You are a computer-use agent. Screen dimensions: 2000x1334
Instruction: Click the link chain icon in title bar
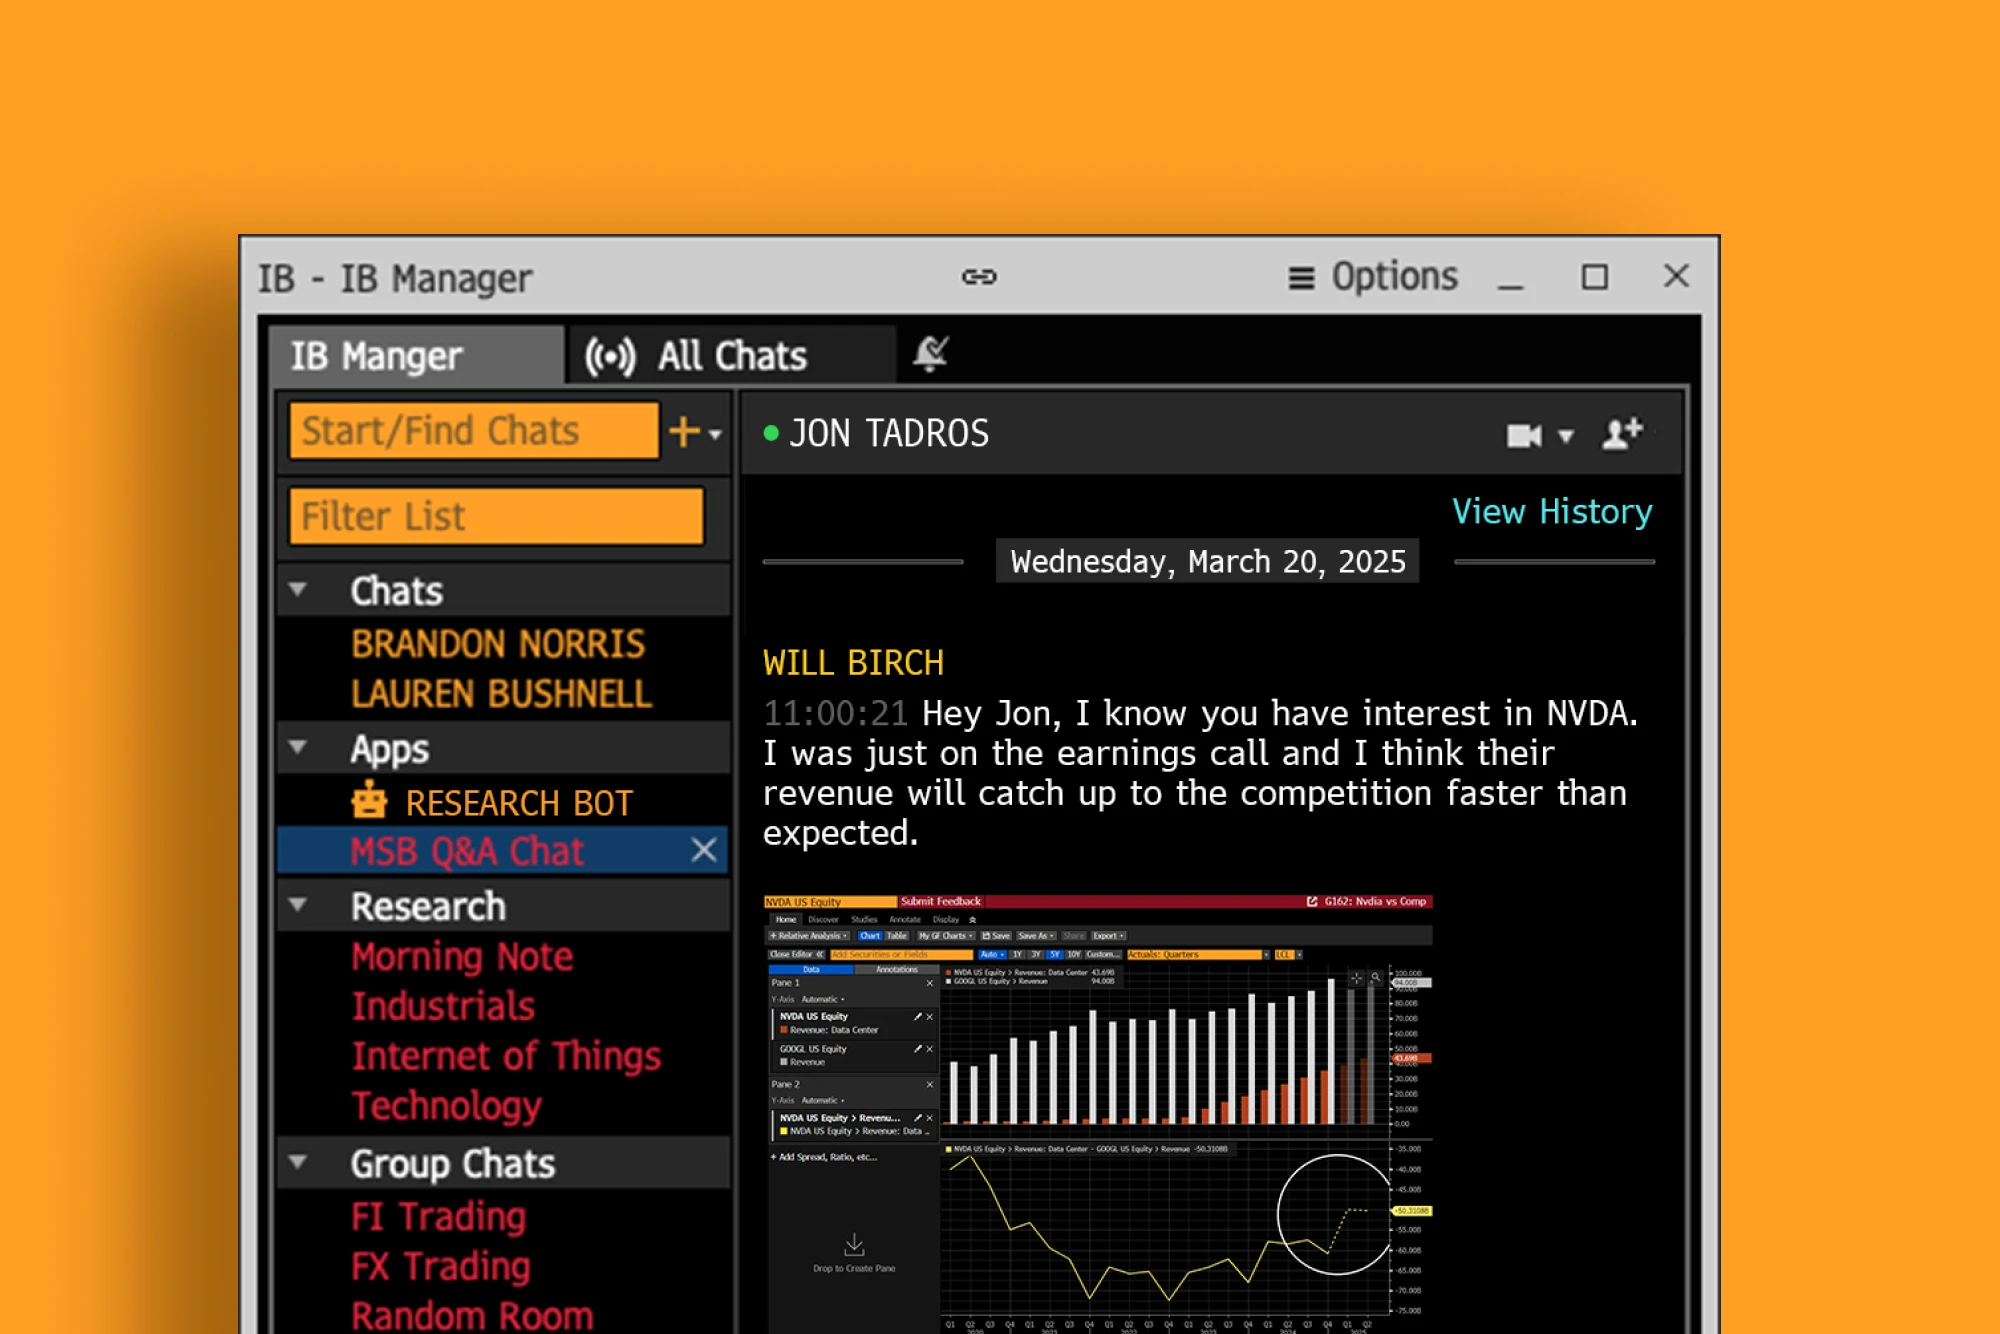point(979,276)
